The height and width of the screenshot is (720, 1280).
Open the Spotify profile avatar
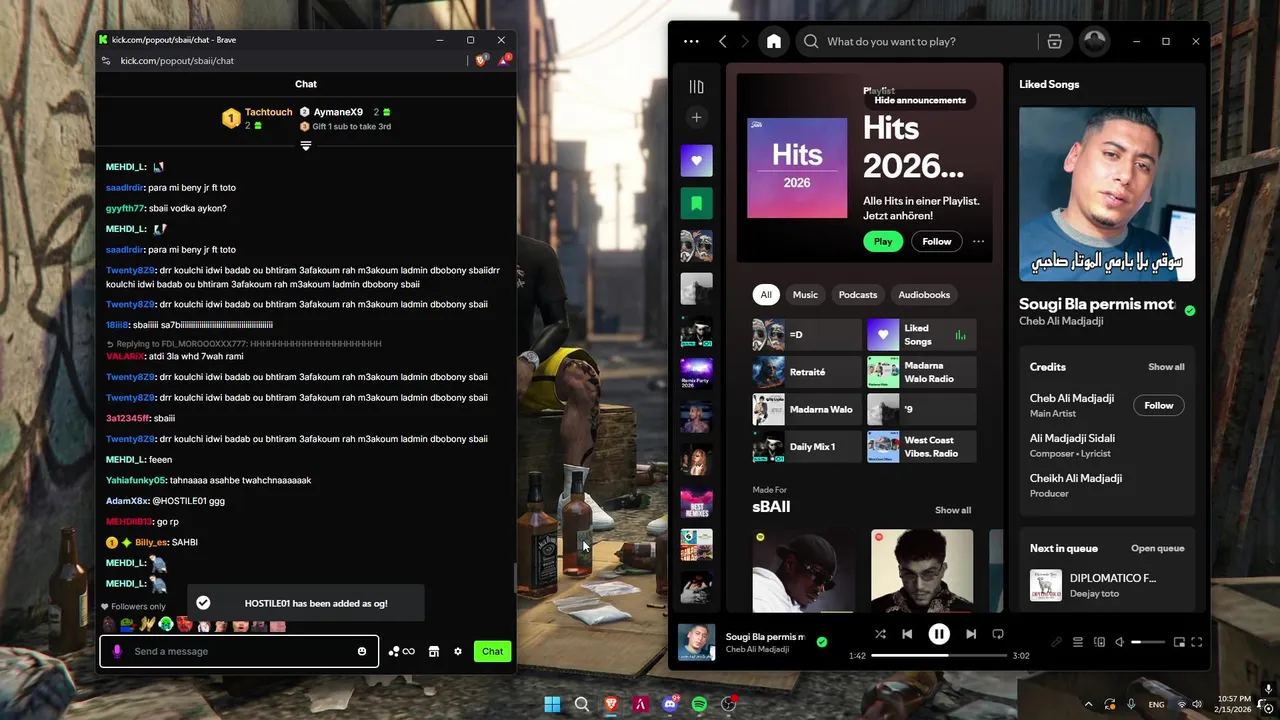[1095, 41]
